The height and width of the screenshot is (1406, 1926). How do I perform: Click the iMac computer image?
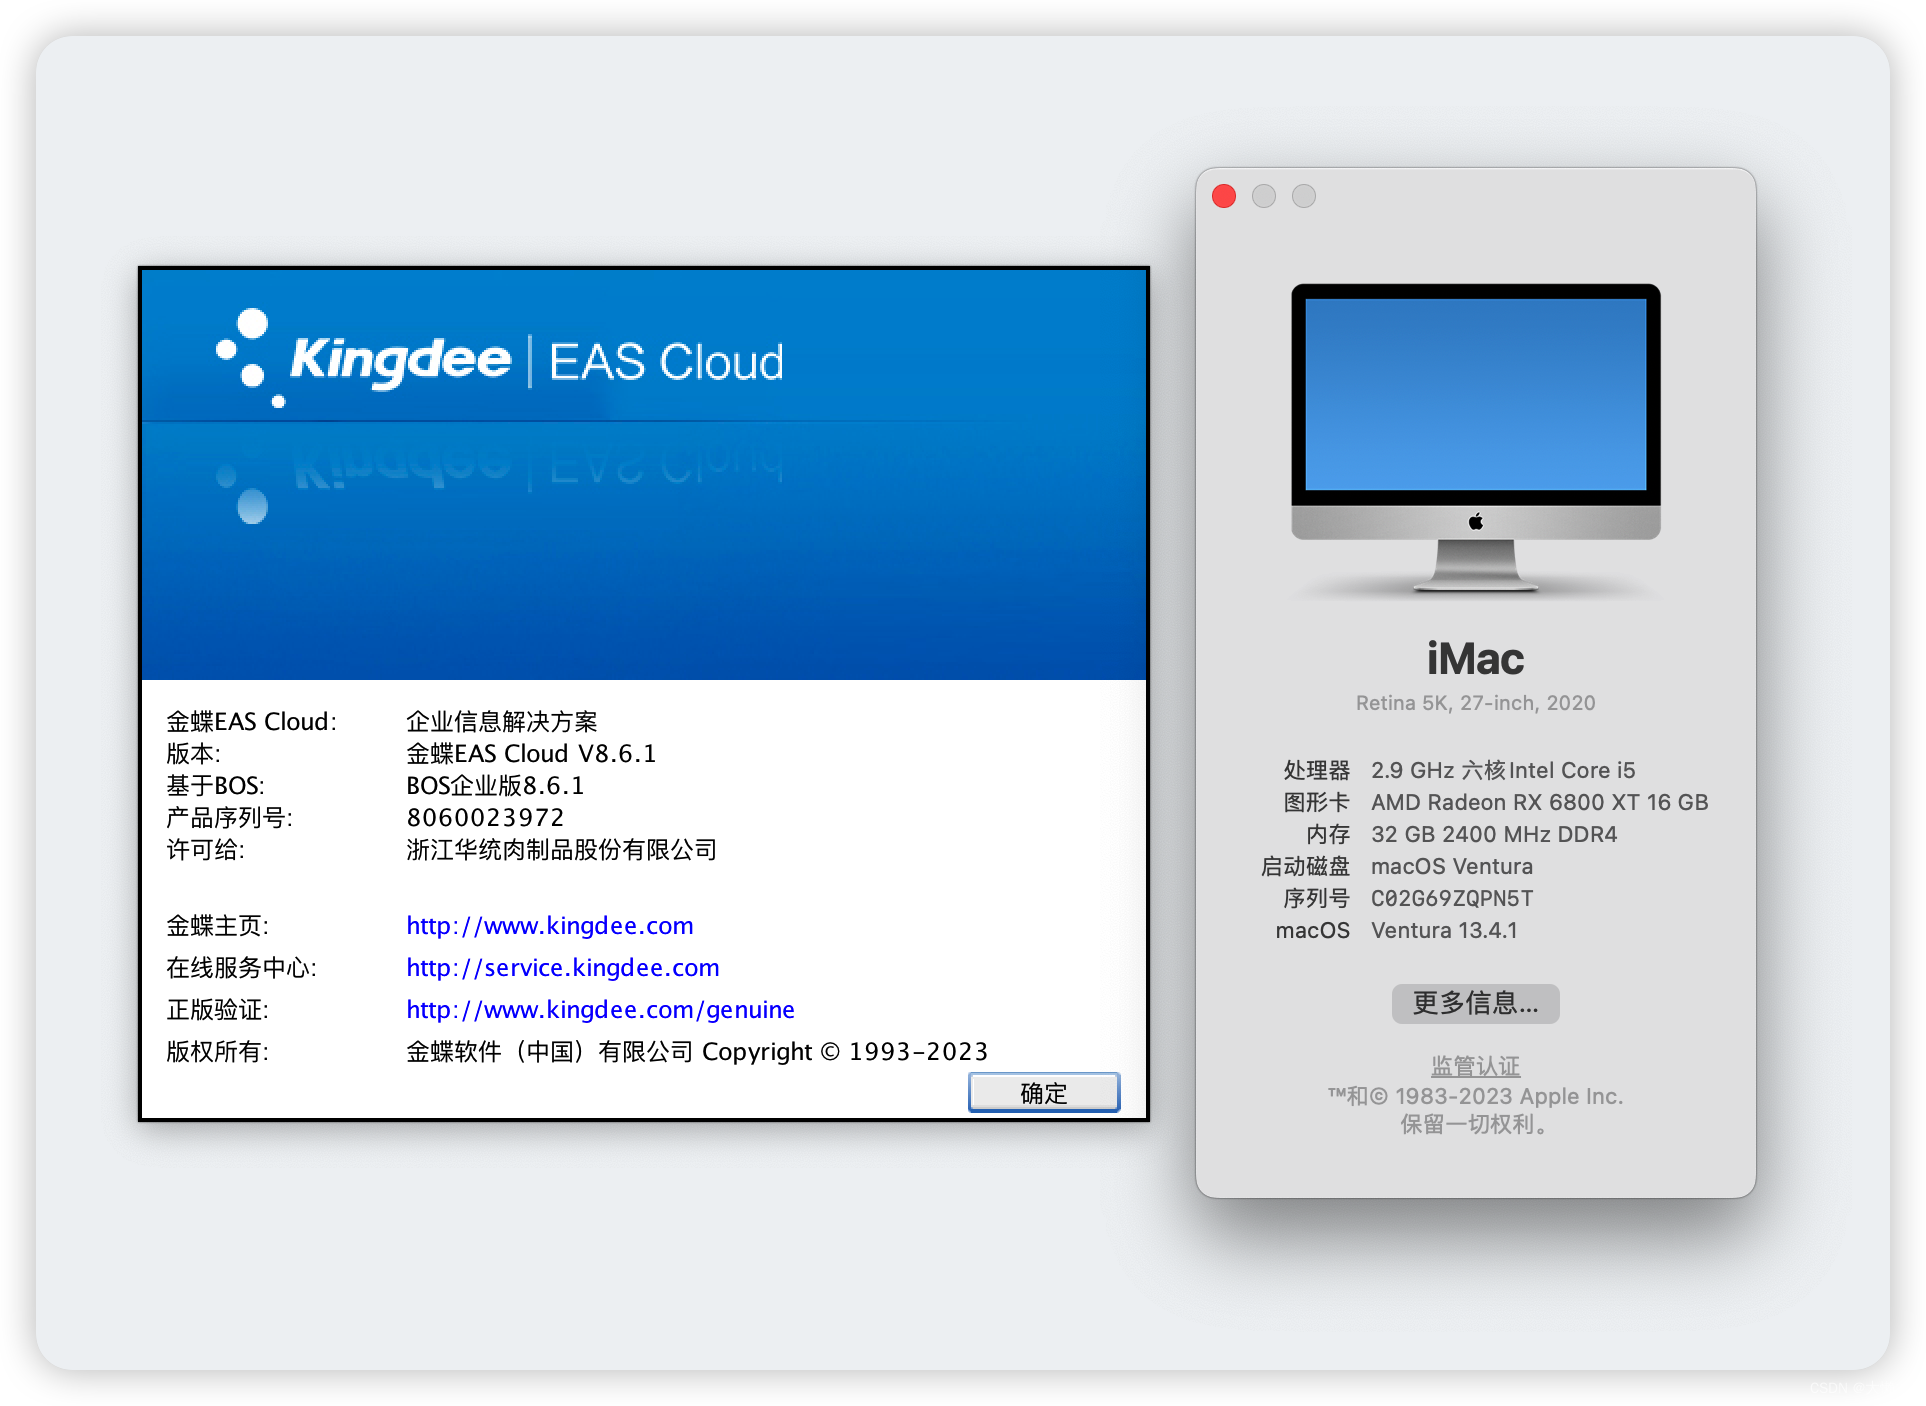pyautogui.click(x=1474, y=430)
